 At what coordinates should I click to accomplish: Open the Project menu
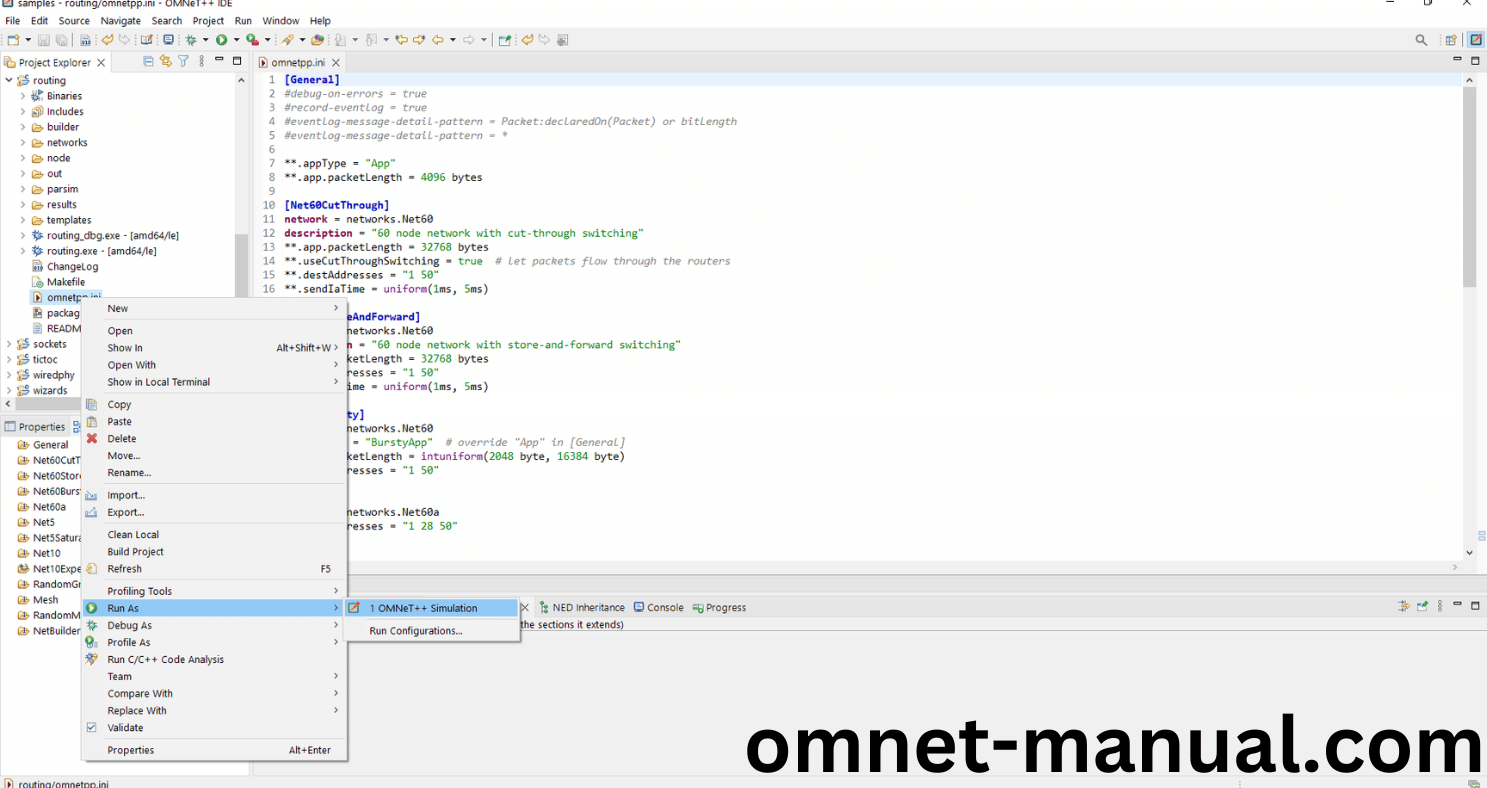[208, 20]
